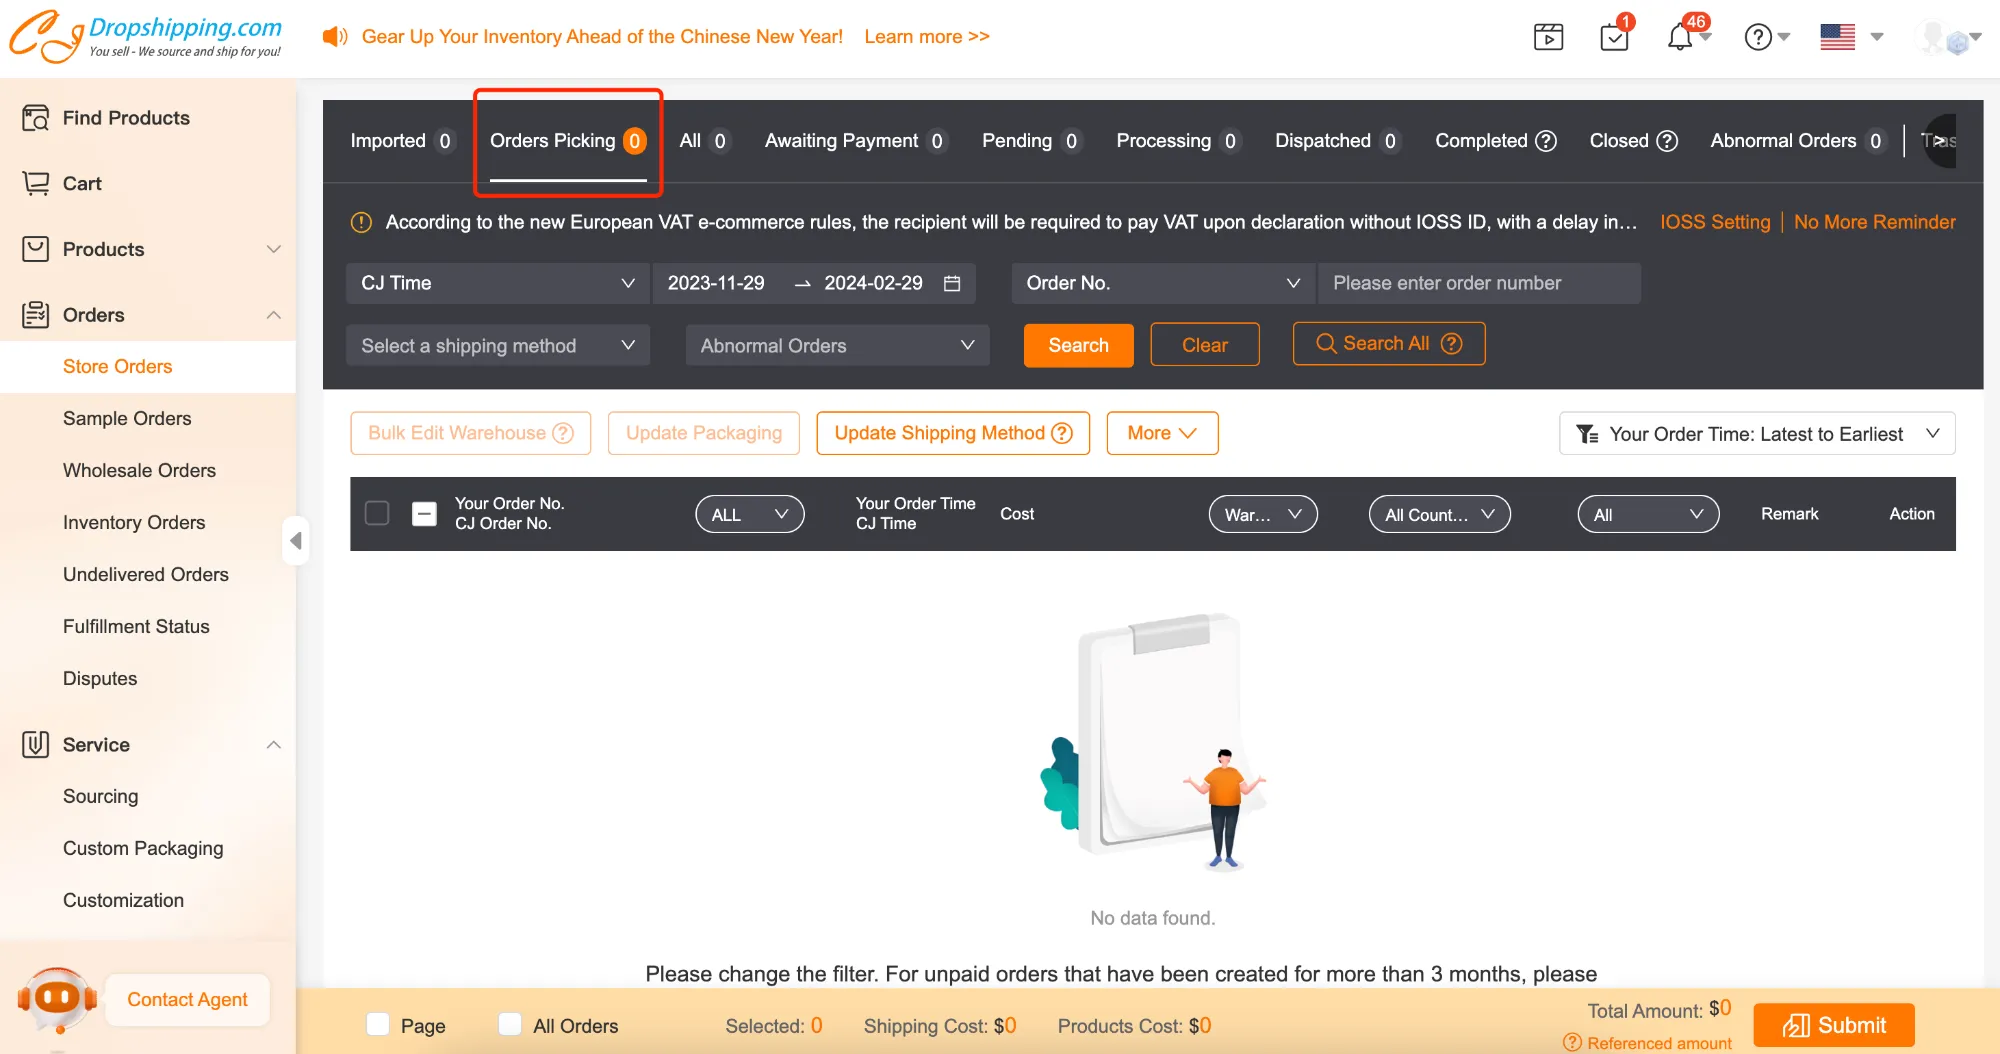The width and height of the screenshot is (2000, 1054).
Task: Focus the order number input field
Action: [x=1478, y=283]
